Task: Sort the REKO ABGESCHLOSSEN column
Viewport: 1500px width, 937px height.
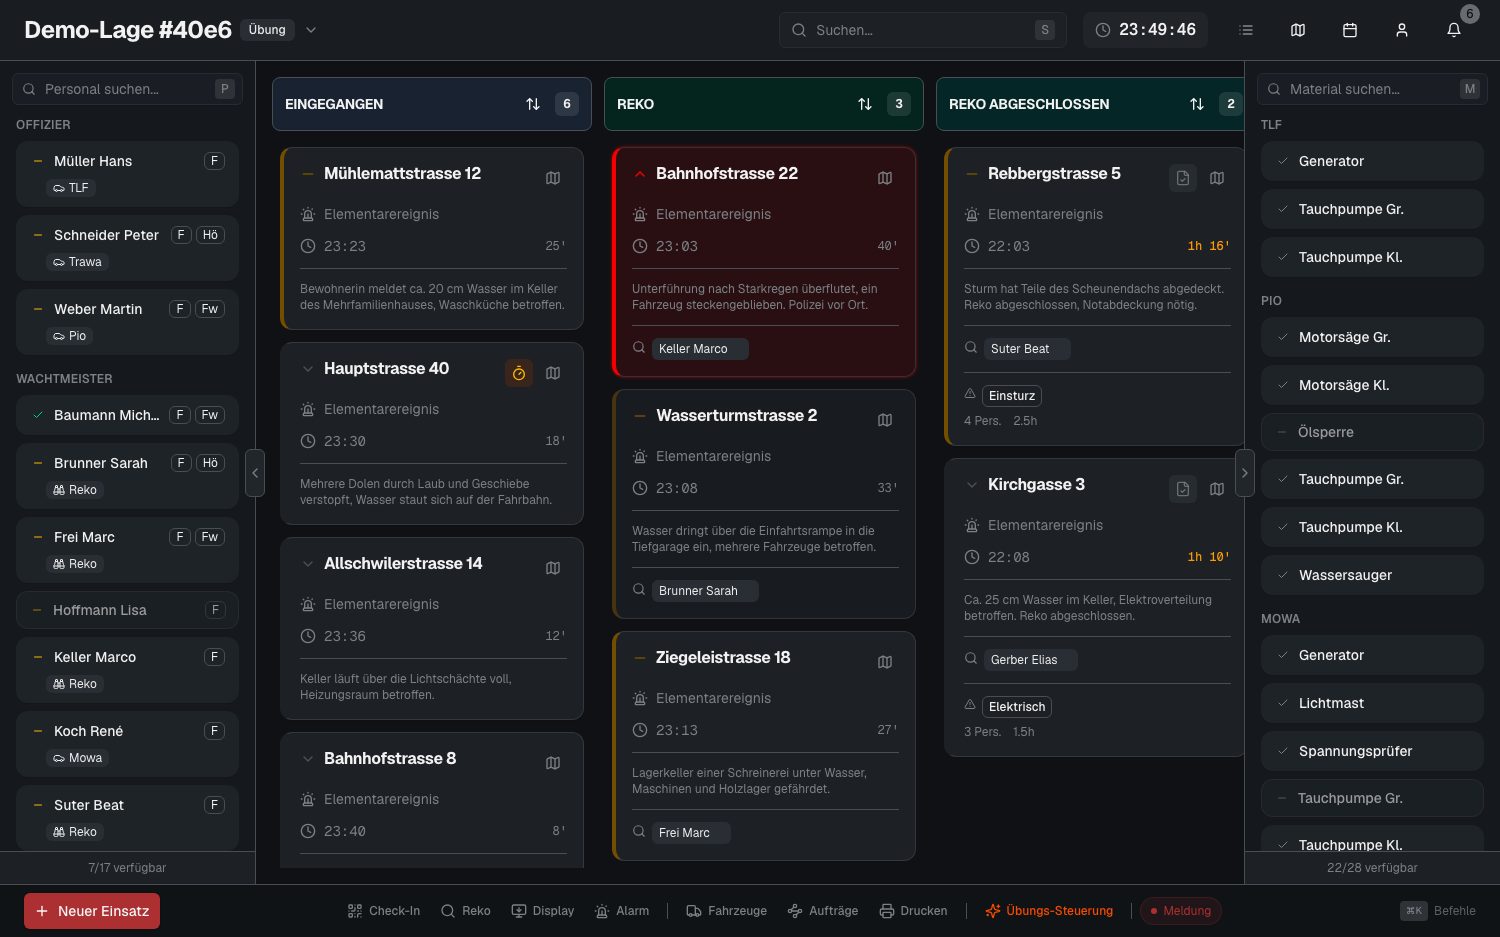Action: [1197, 104]
